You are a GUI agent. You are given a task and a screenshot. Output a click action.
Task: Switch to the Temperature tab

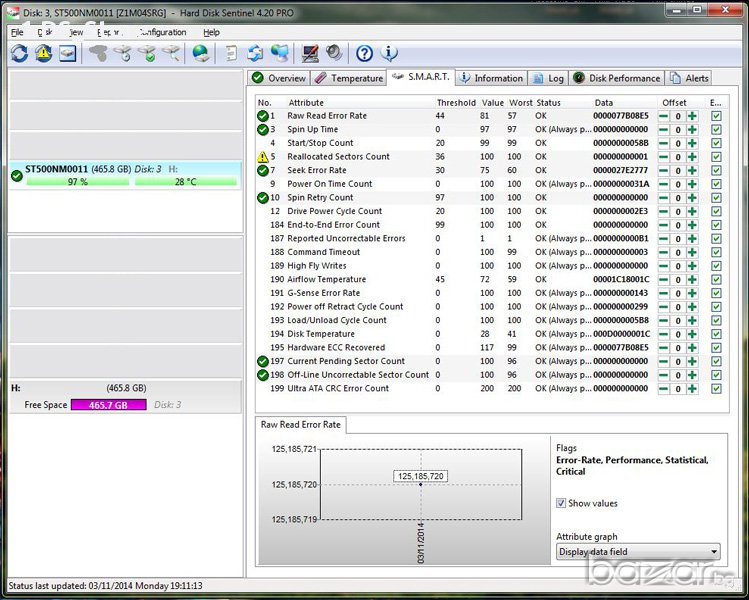coord(348,78)
